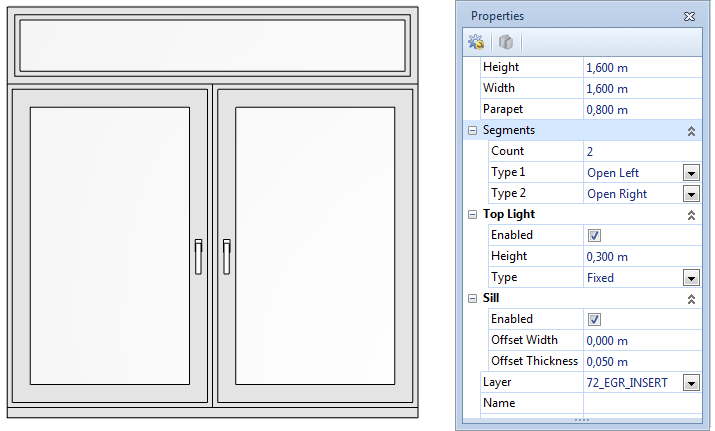Click the gear settings icon in Properties toolbar
715x431 pixels.
tap(476, 42)
